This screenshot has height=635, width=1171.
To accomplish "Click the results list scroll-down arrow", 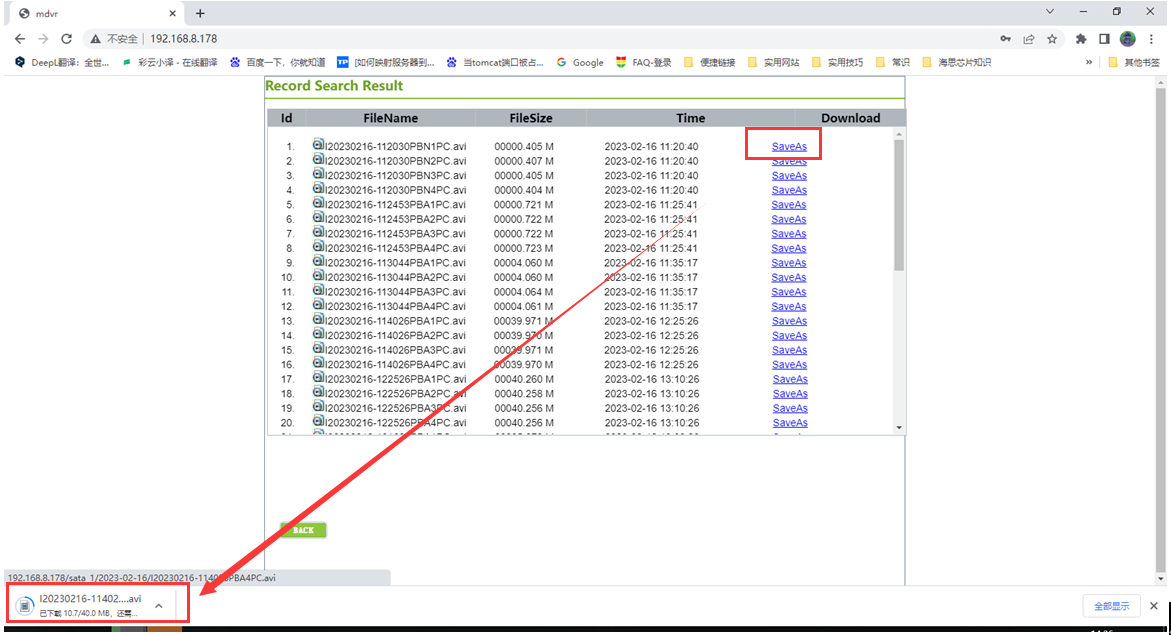I will (x=899, y=427).
